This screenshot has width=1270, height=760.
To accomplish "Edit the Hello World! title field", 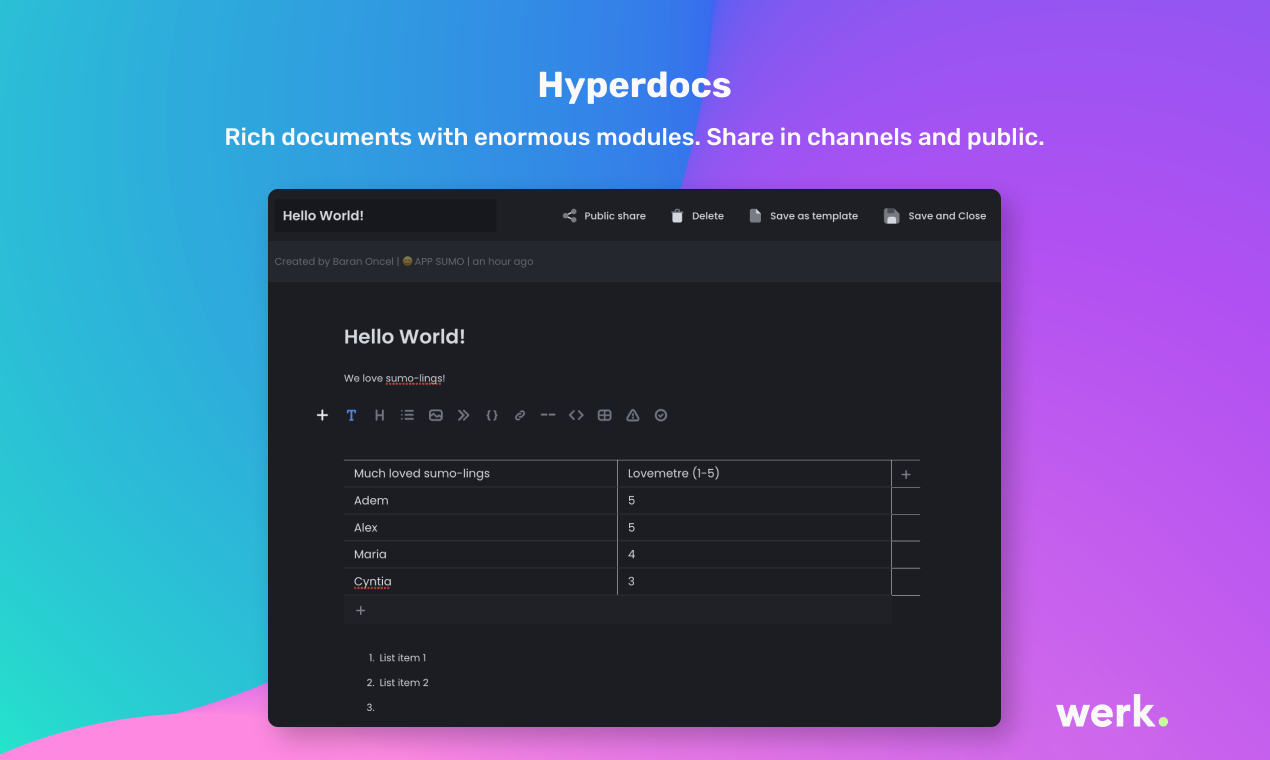I will coord(386,216).
